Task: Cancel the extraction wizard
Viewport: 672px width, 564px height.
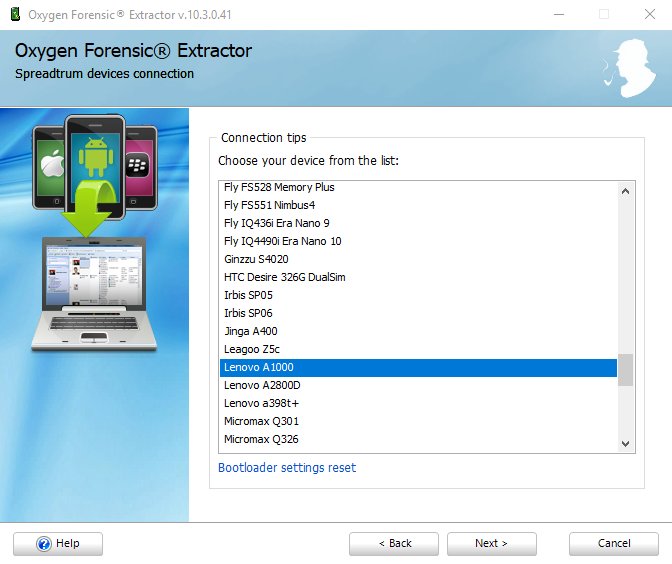Action: pyautogui.click(x=614, y=543)
